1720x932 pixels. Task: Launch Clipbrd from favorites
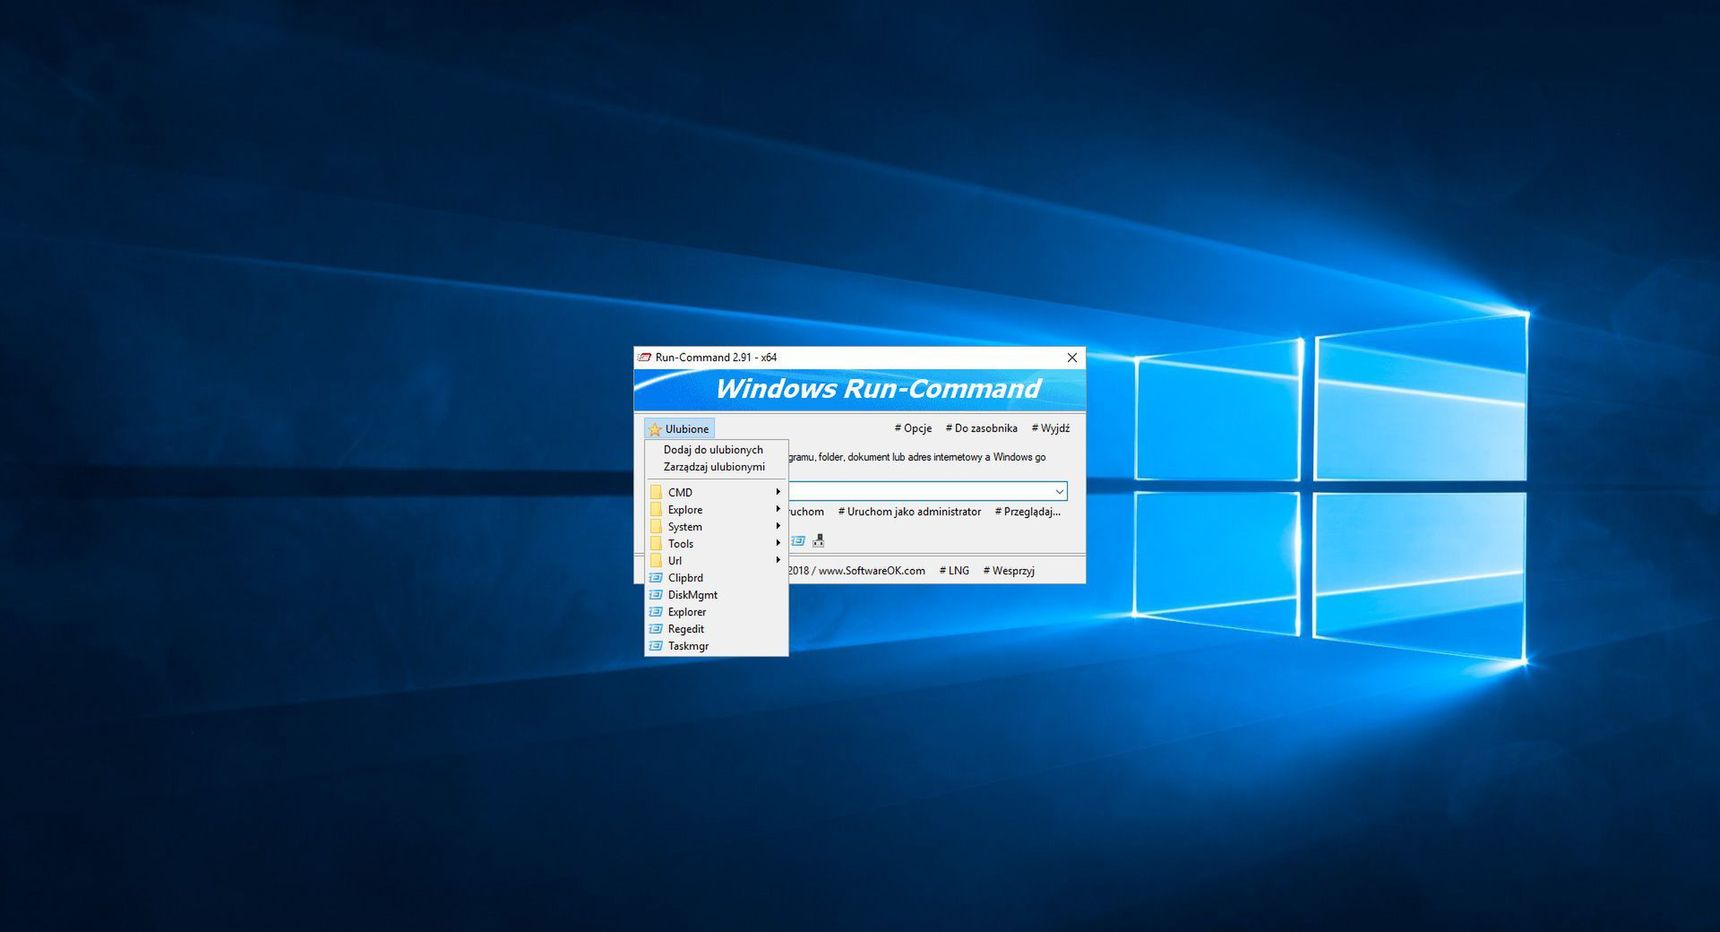716,578
